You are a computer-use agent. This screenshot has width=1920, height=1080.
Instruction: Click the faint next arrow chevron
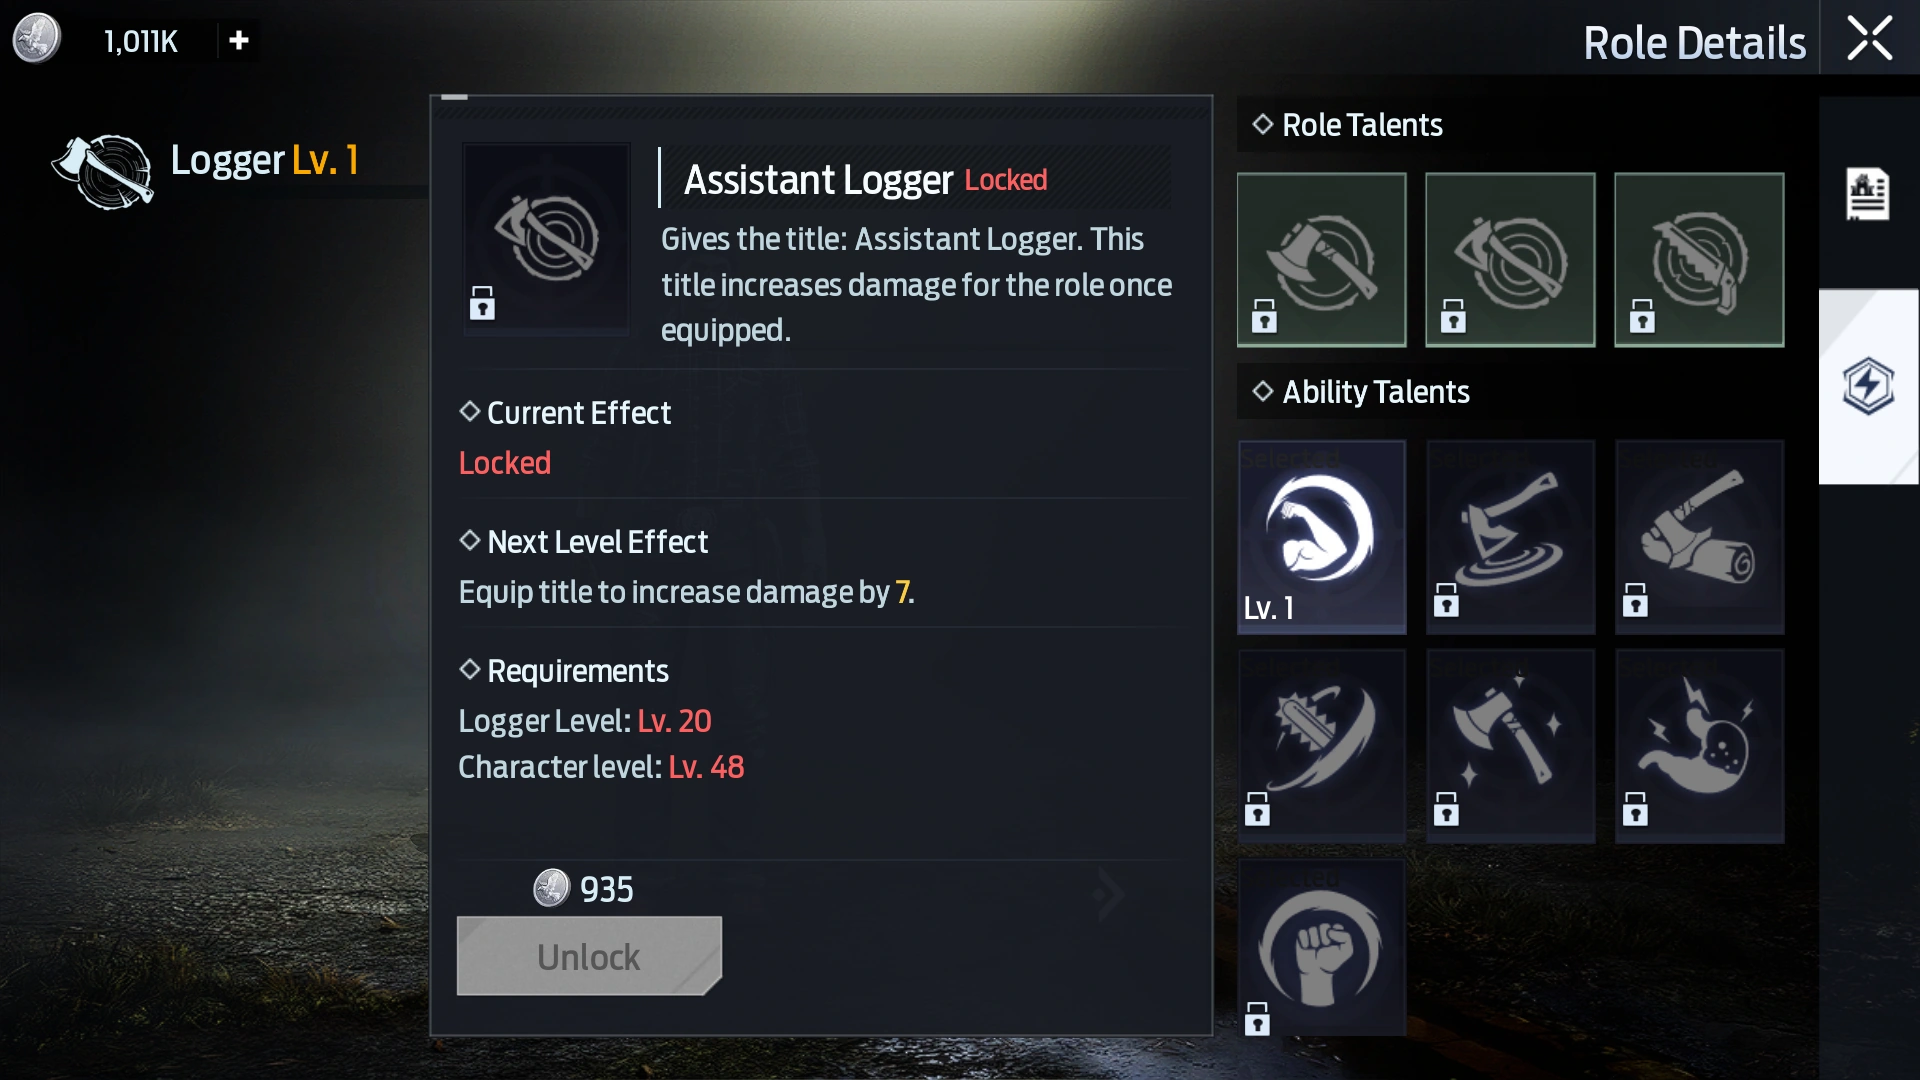point(1108,893)
